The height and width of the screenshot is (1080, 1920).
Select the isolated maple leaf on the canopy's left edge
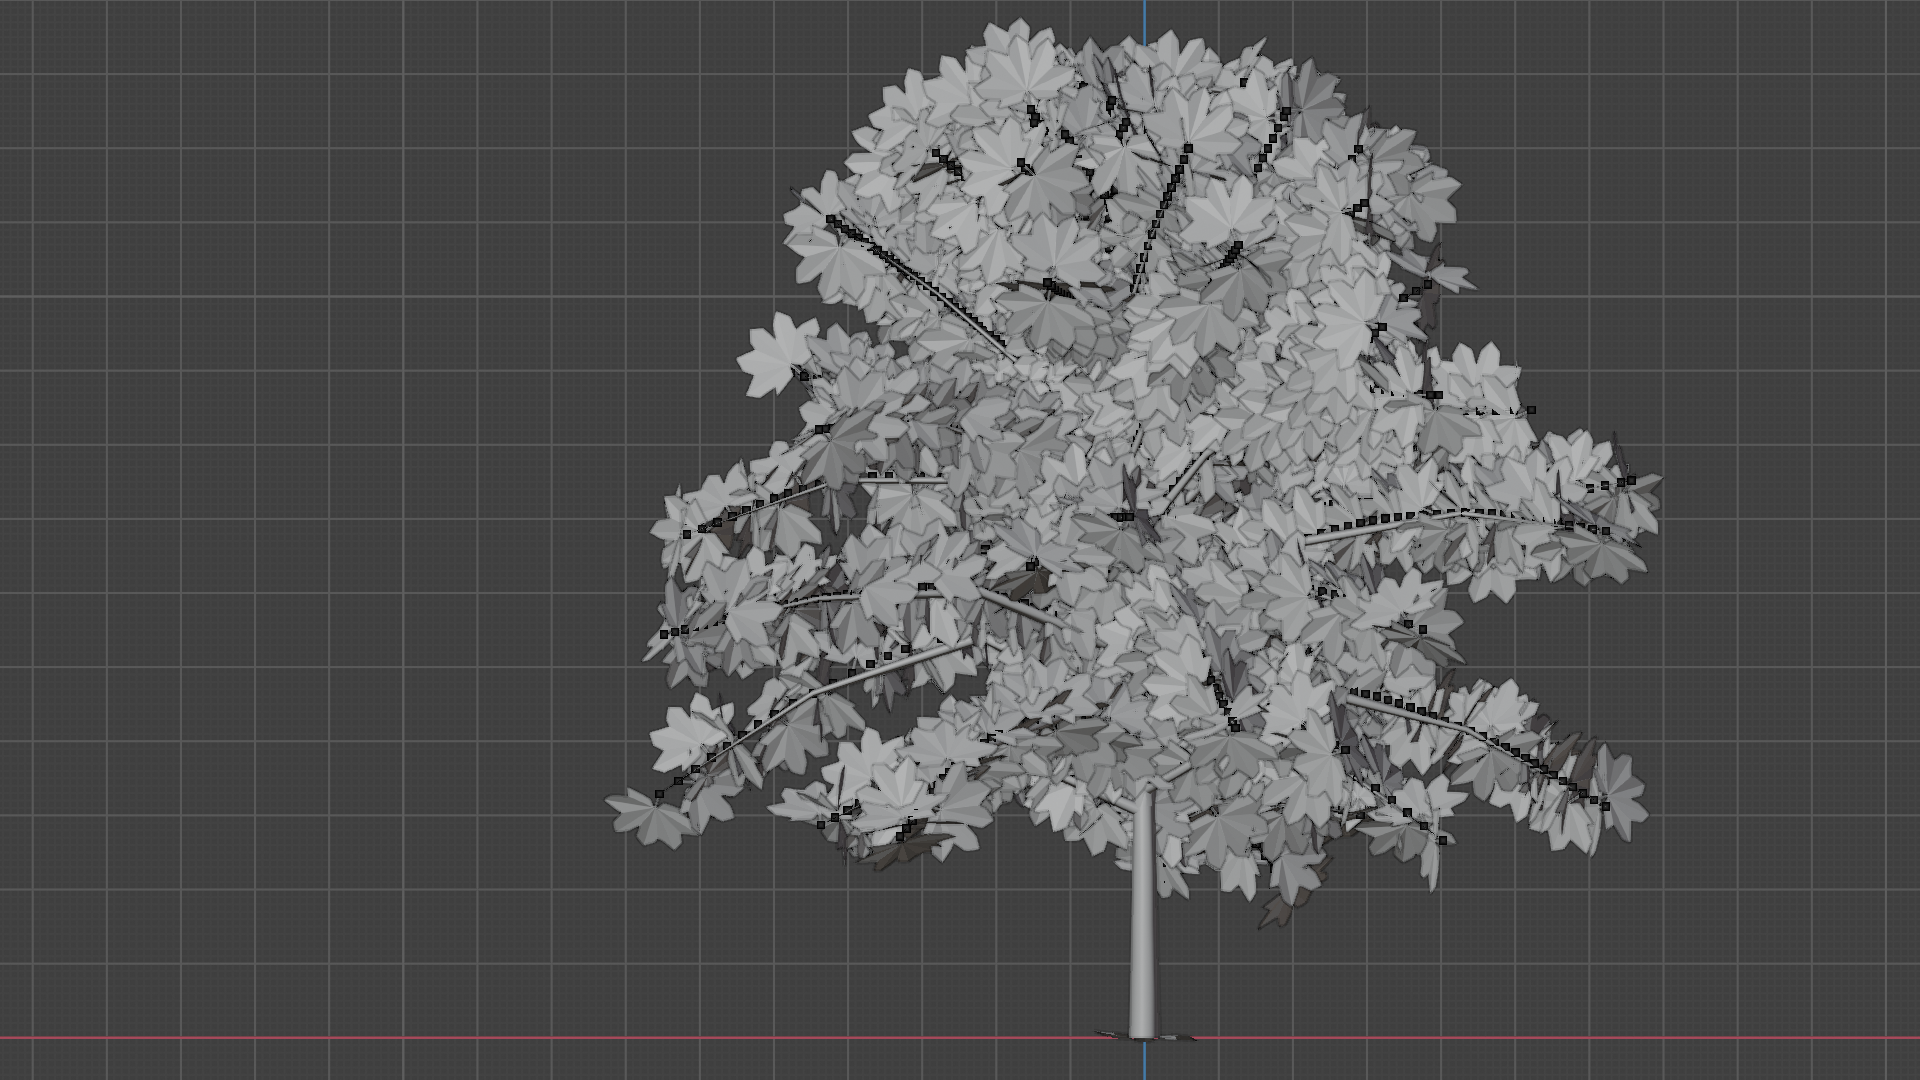tap(770, 355)
